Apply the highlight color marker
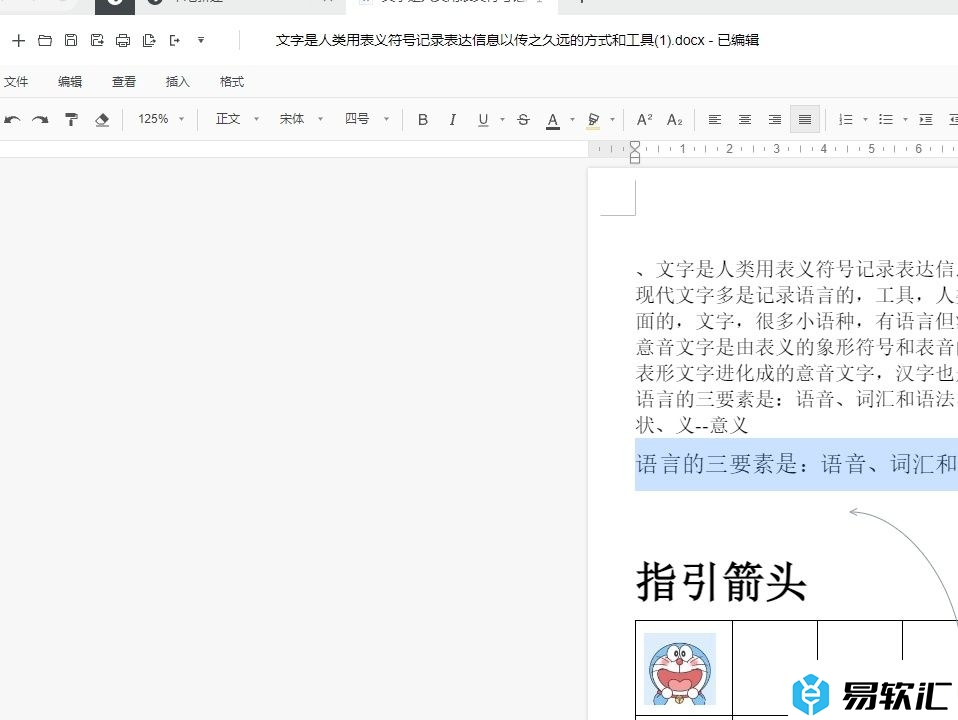958x720 pixels. pyautogui.click(x=593, y=120)
